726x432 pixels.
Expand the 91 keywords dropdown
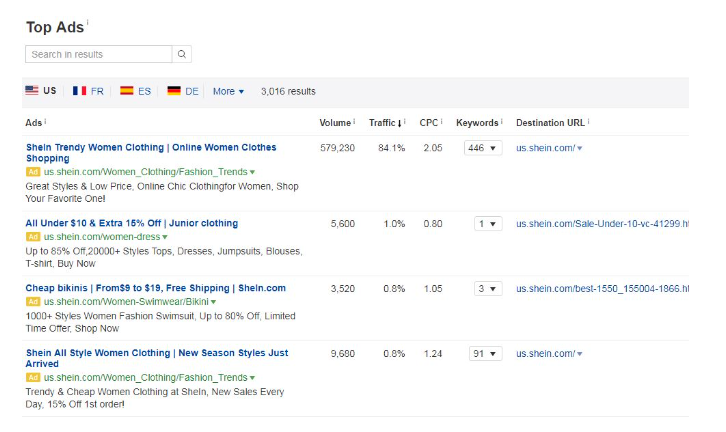click(x=485, y=353)
